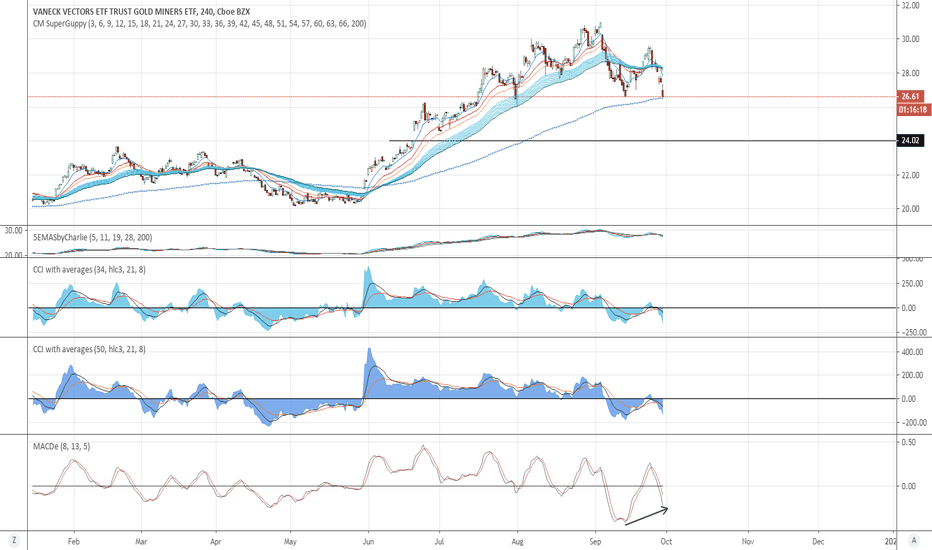
Task: Click the bar countdown timer 01:16:18
Action: 913,109
